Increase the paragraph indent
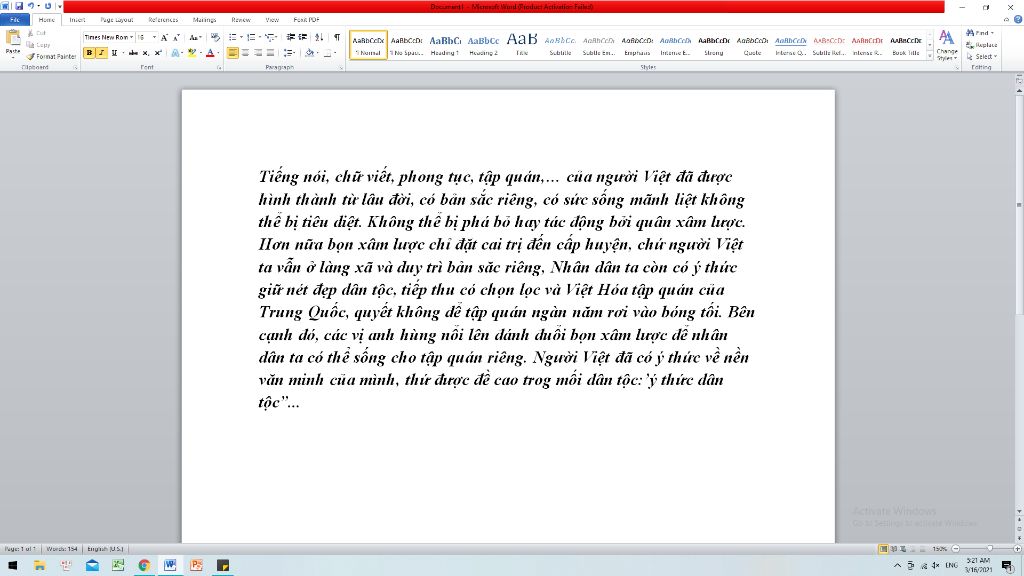The width and height of the screenshot is (1024, 576). (x=302, y=37)
